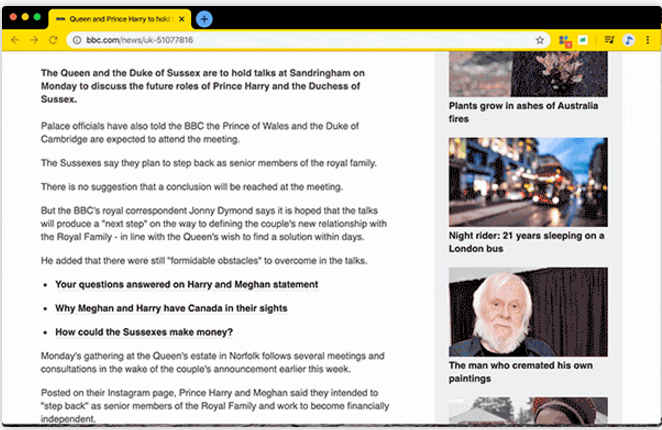
Task: Open the media playlist control icon
Action: [609, 40]
